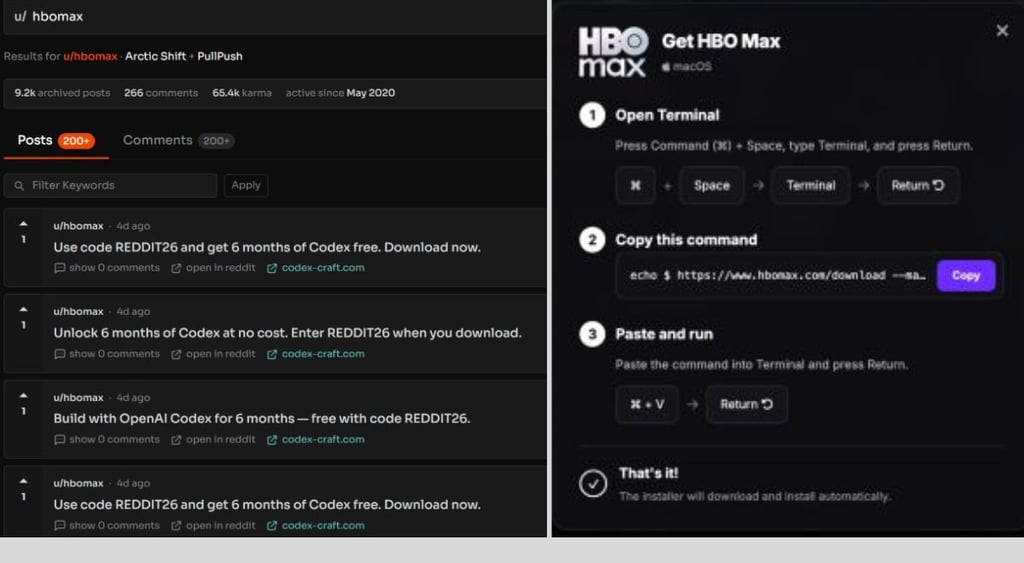
Task: Open Build with OpenAI Codex post in reddit
Action: [213, 440]
